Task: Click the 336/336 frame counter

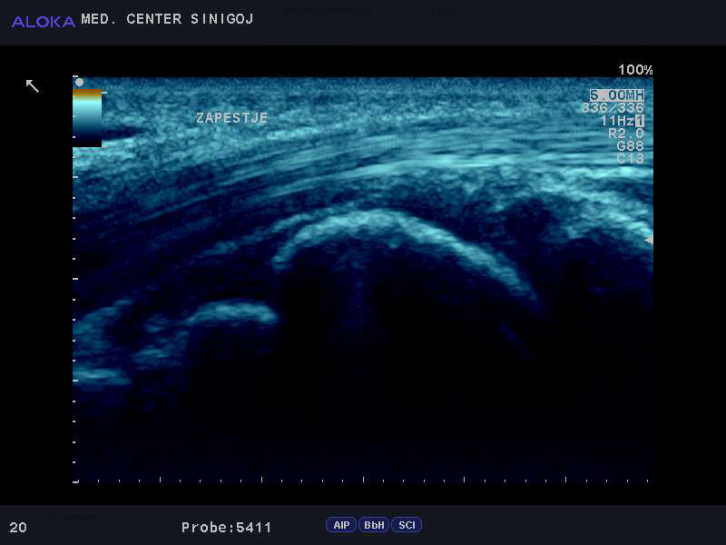Action: click(613, 108)
